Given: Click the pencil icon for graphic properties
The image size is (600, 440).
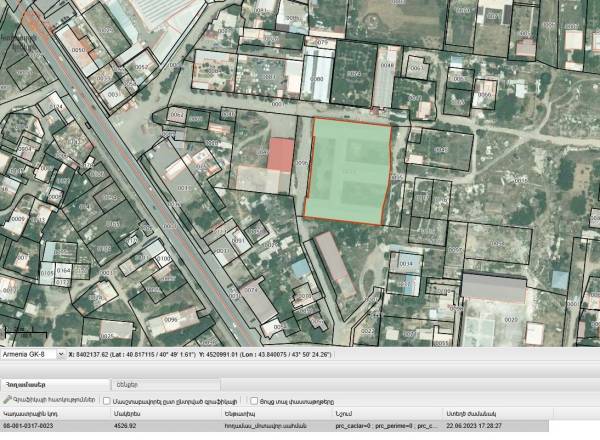Looking at the screenshot, I should pyautogui.click(x=8, y=399).
